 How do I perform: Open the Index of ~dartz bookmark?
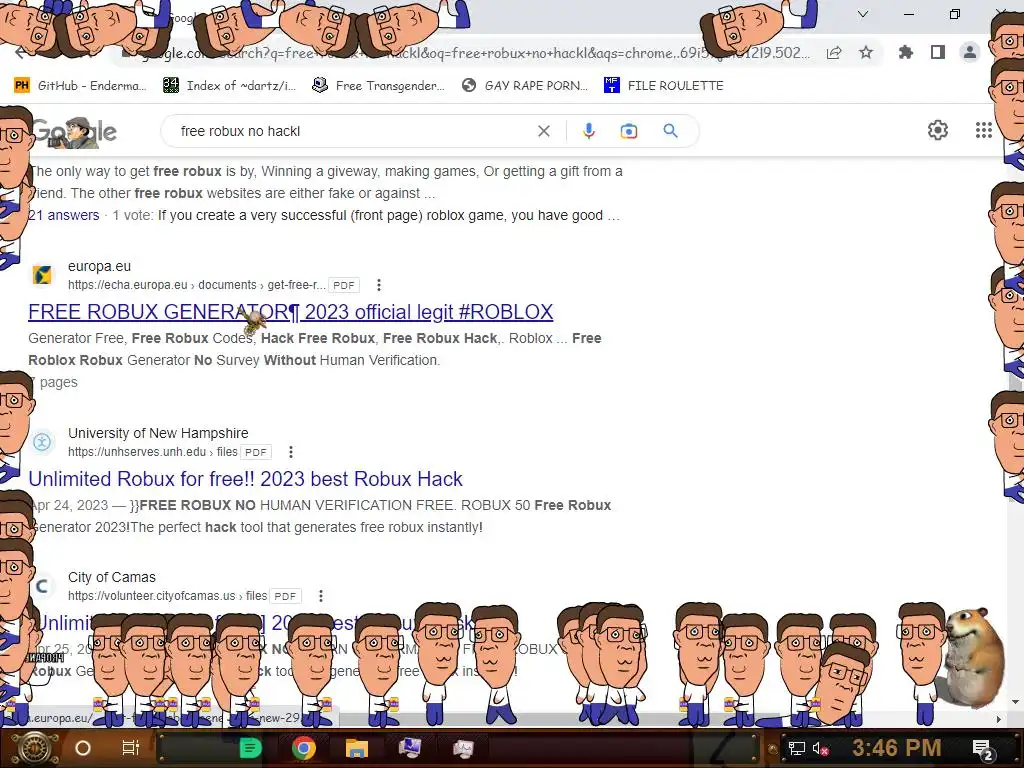coord(229,86)
